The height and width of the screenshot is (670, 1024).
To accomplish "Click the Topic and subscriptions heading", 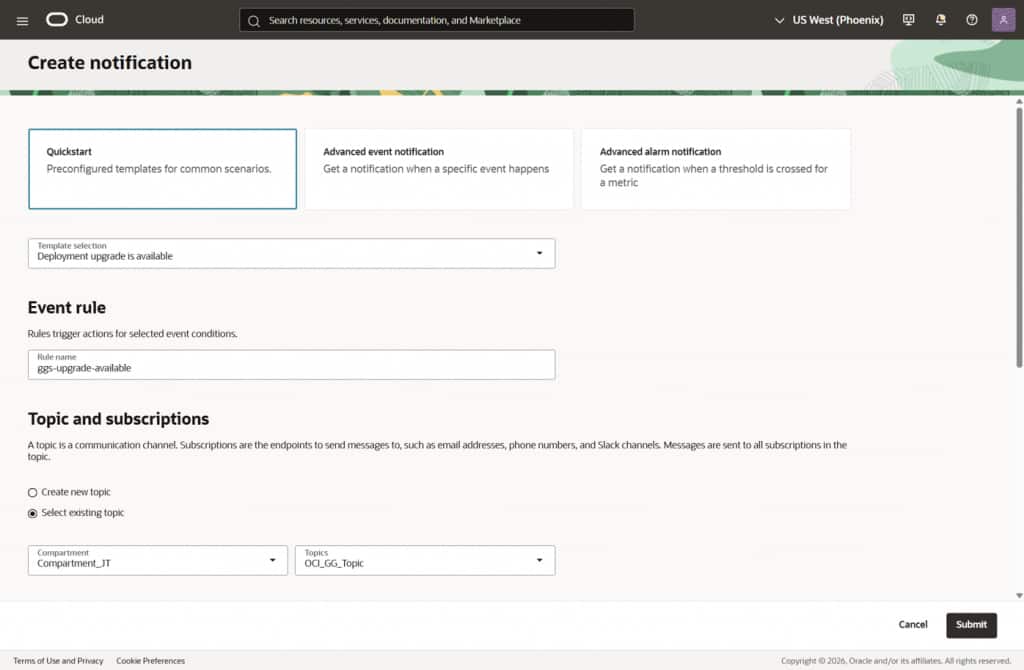I will pos(118,419).
